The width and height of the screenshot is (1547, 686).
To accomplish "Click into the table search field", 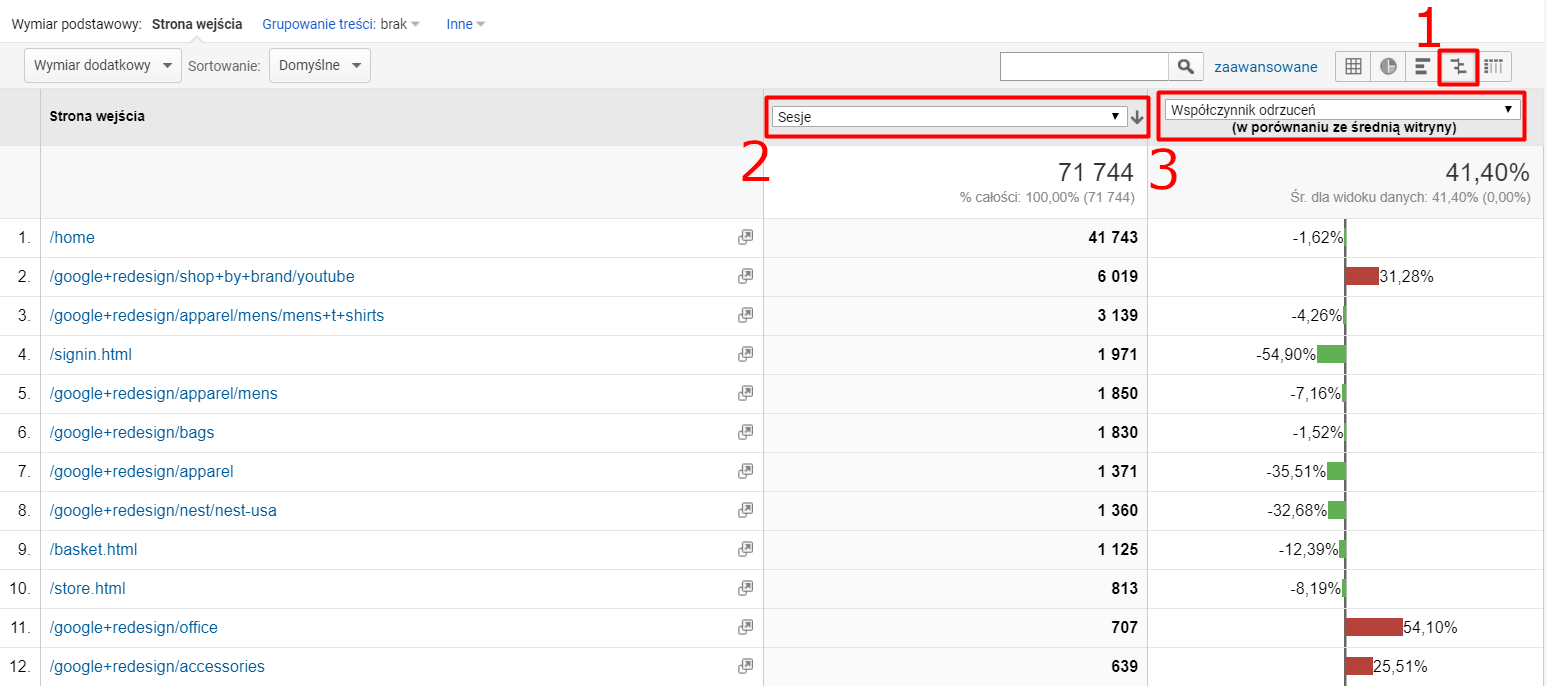I will pos(1084,67).
